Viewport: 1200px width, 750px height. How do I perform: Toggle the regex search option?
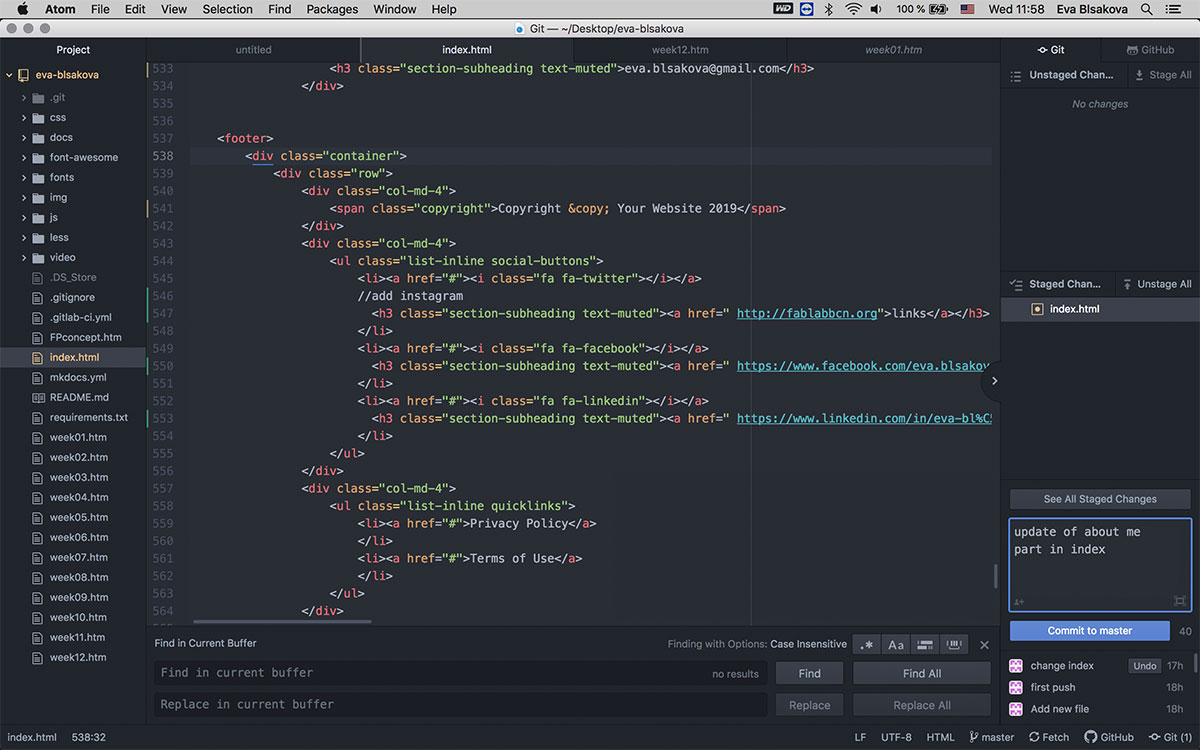(x=867, y=645)
